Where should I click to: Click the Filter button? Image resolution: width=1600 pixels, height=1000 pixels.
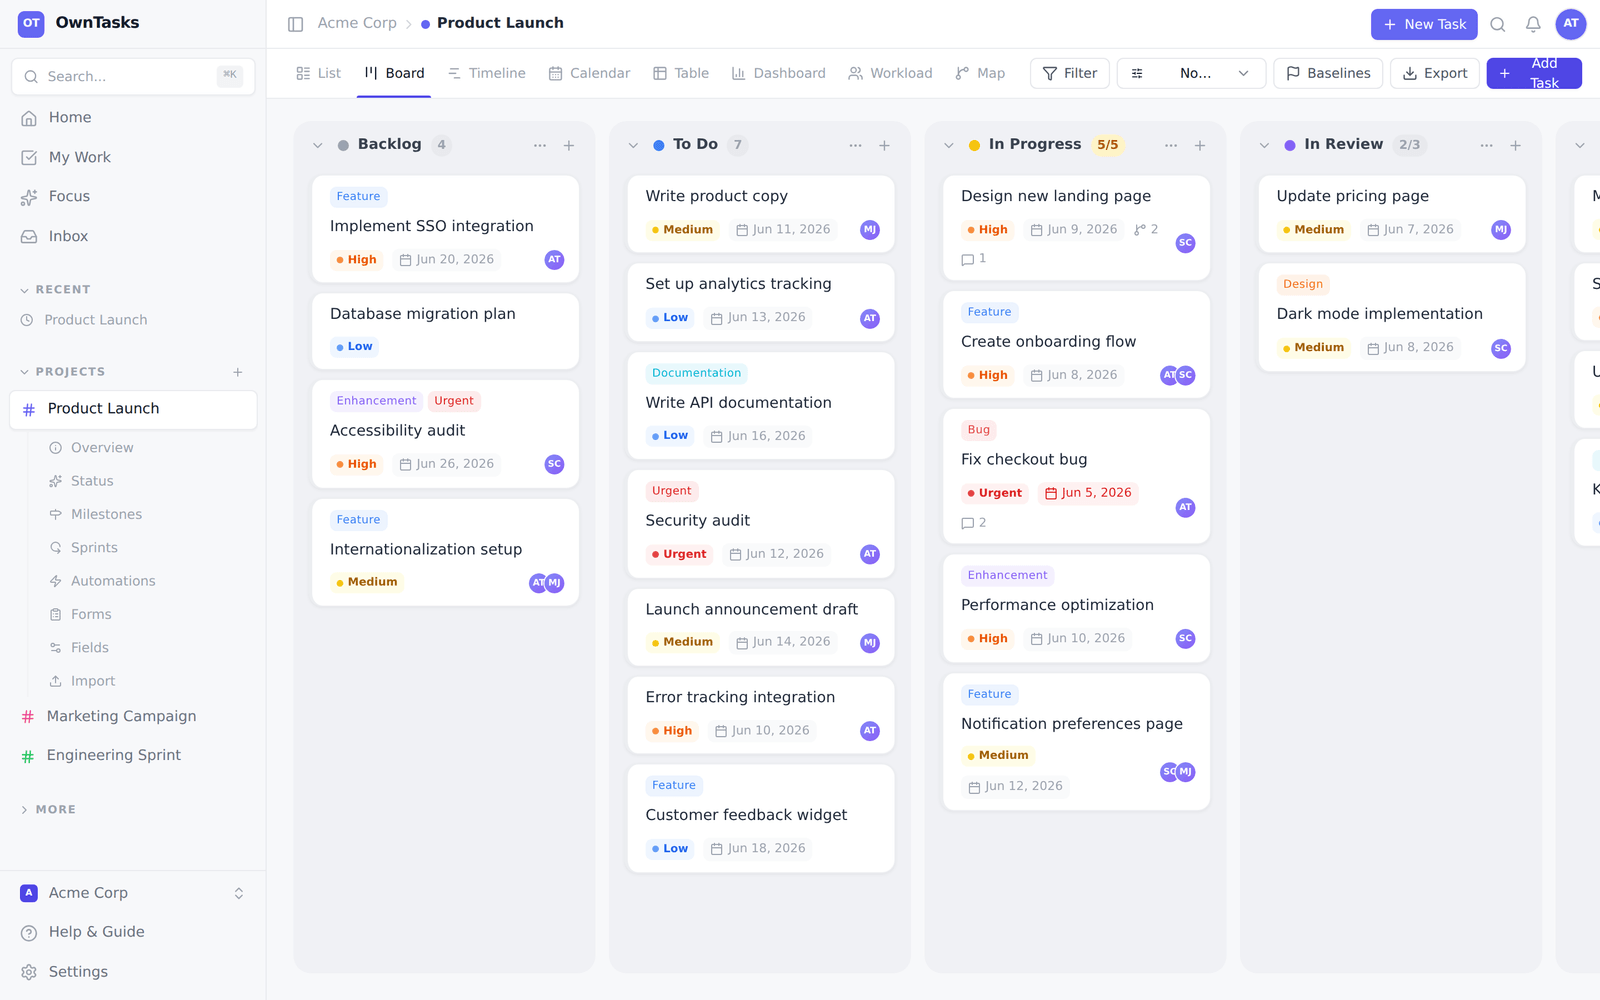tap(1070, 73)
